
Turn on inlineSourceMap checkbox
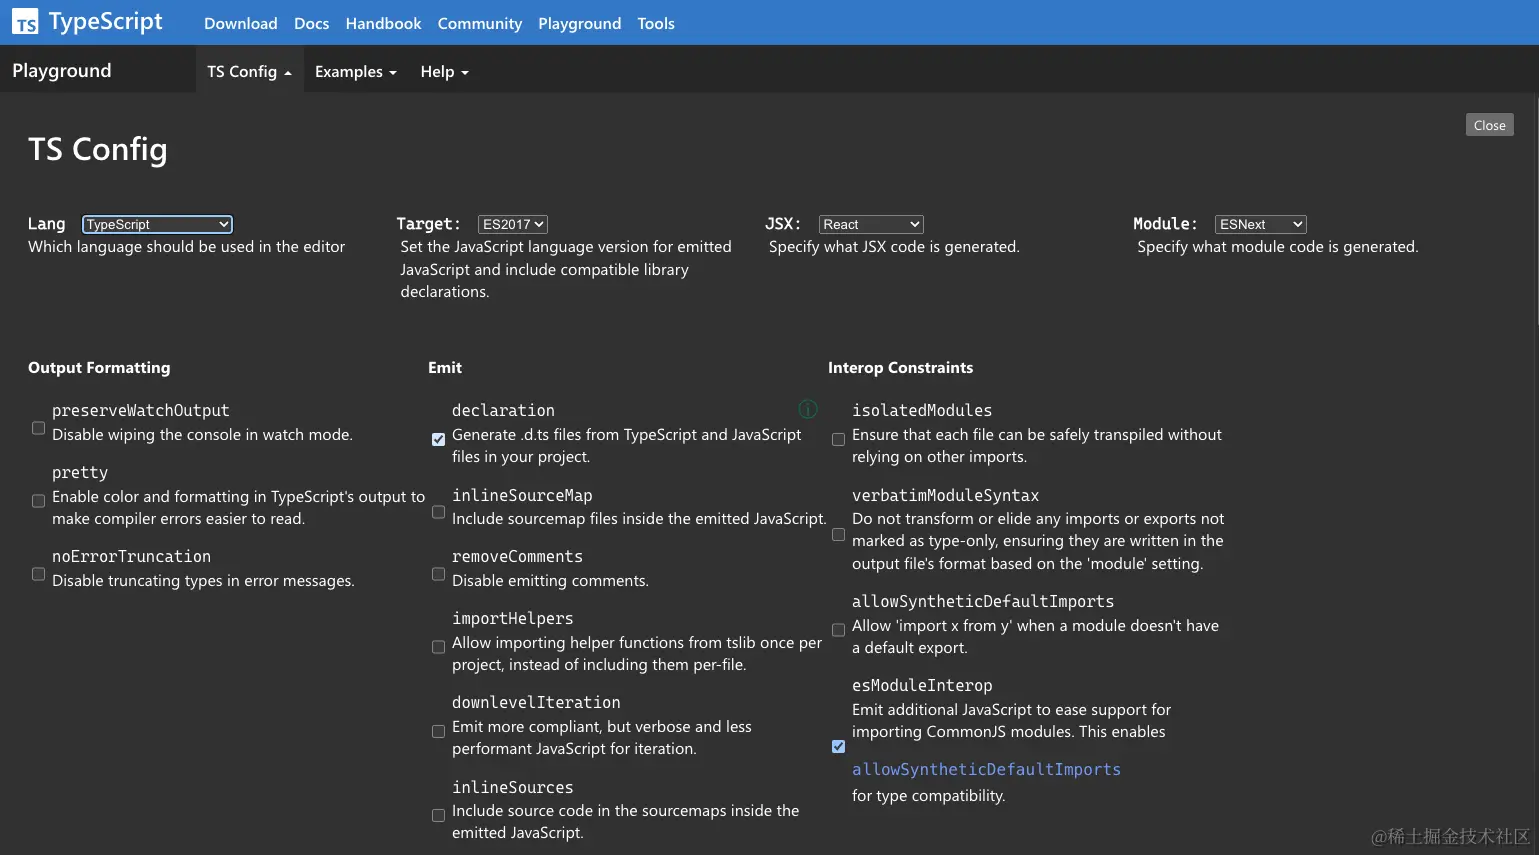(438, 512)
